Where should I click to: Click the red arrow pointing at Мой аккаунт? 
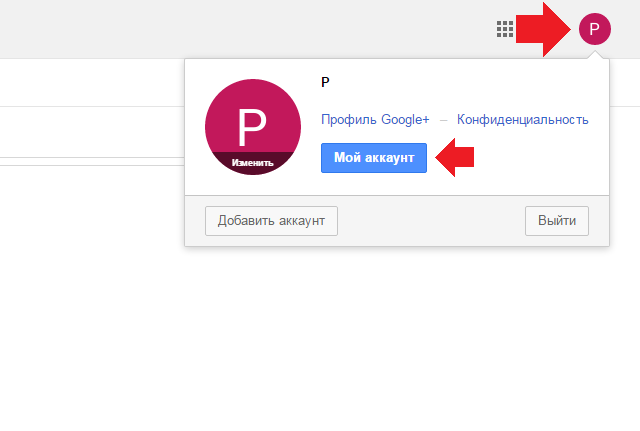454,158
